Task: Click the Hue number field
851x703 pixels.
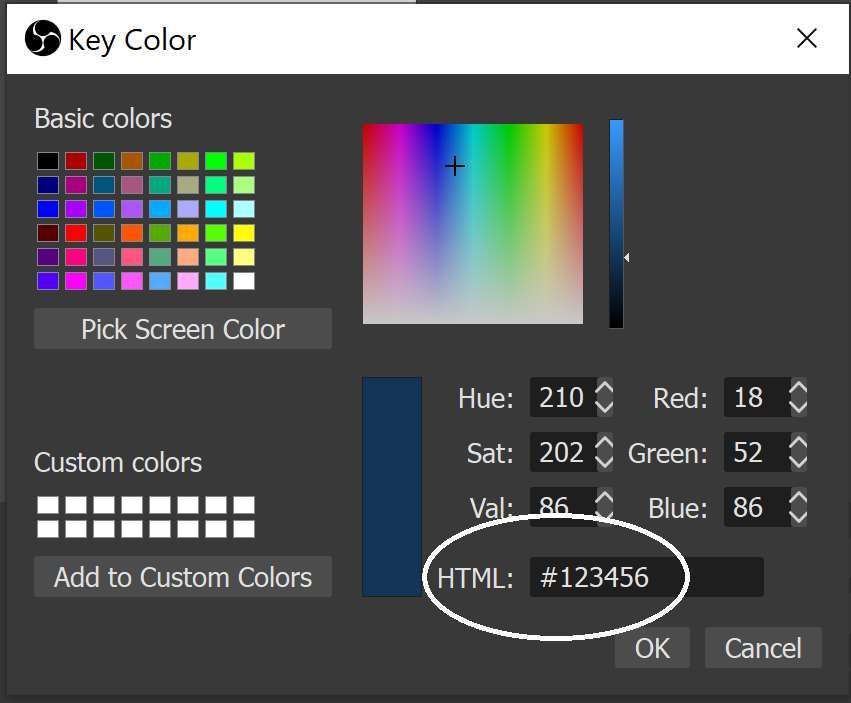Action: pyautogui.click(x=563, y=397)
